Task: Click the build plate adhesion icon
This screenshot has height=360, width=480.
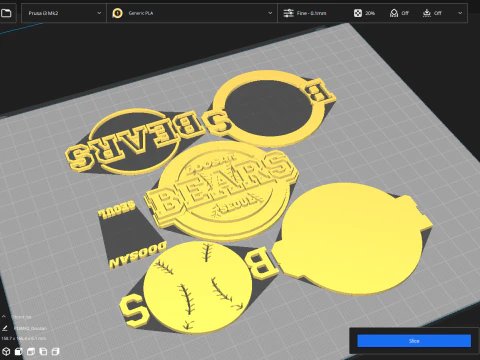Action: [x=427, y=13]
